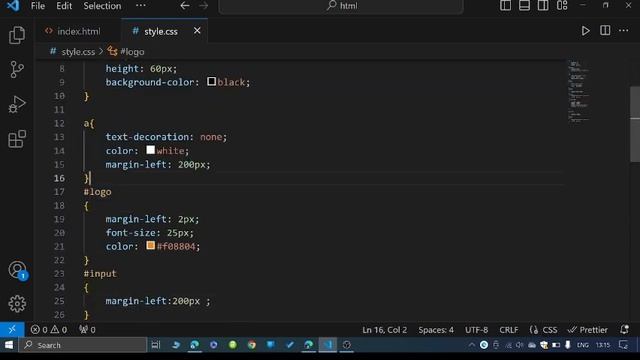Open the Run and Debug view
Image resolution: width=640 pixels, height=360 pixels.
tap(17, 104)
